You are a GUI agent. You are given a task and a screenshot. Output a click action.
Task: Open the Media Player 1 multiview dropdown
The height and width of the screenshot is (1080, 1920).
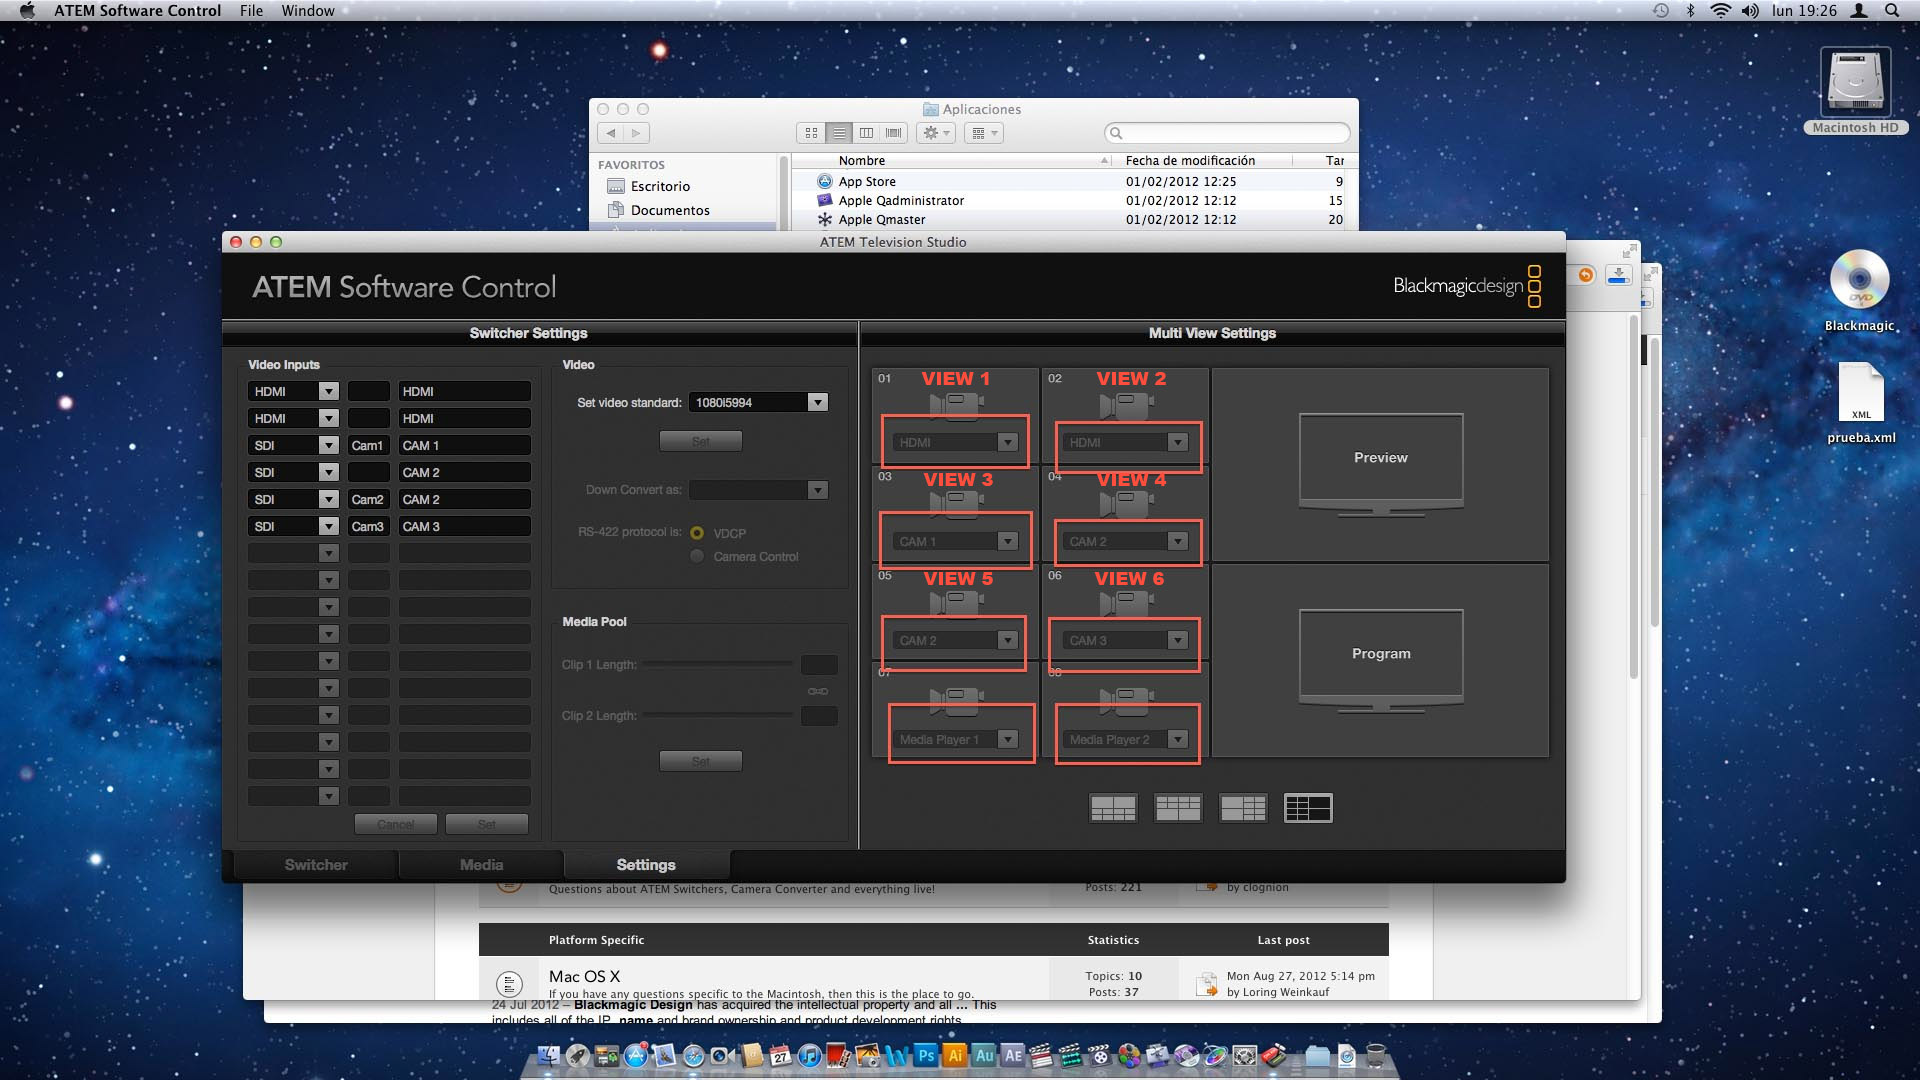click(956, 739)
